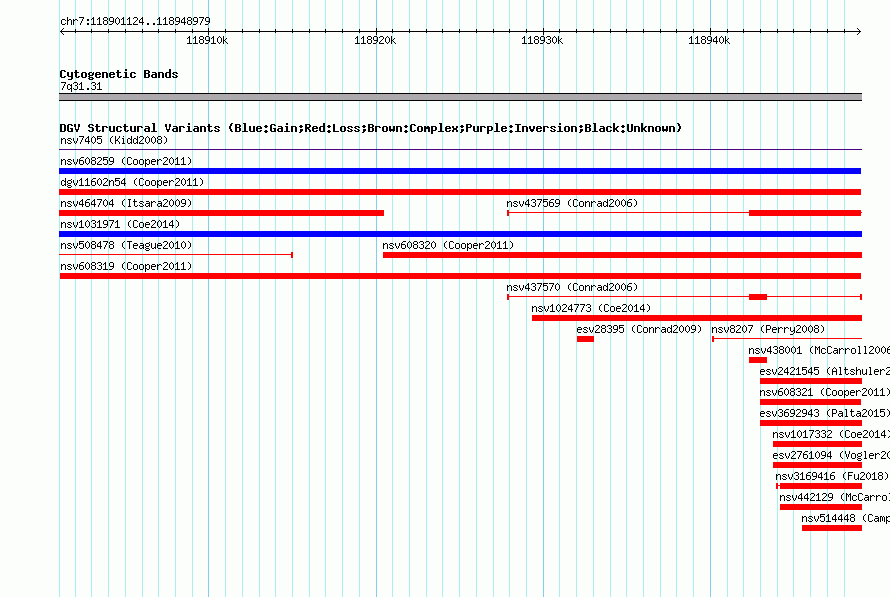Select the nsv1017332 (Coe2014) label
Image resolution: width=890 pixels, height=597 pixels.
[831, 434]
